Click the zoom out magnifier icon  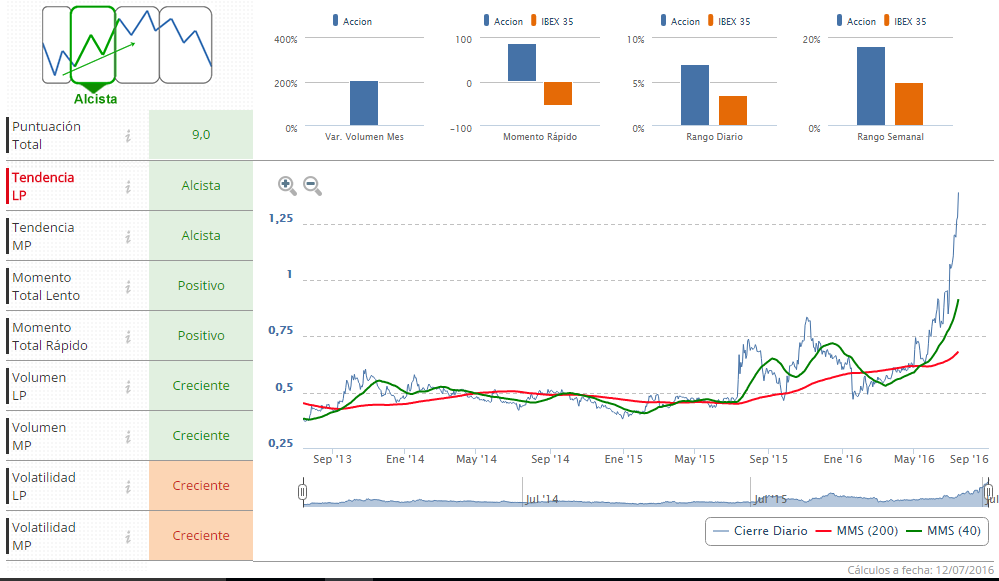(312, 184)
